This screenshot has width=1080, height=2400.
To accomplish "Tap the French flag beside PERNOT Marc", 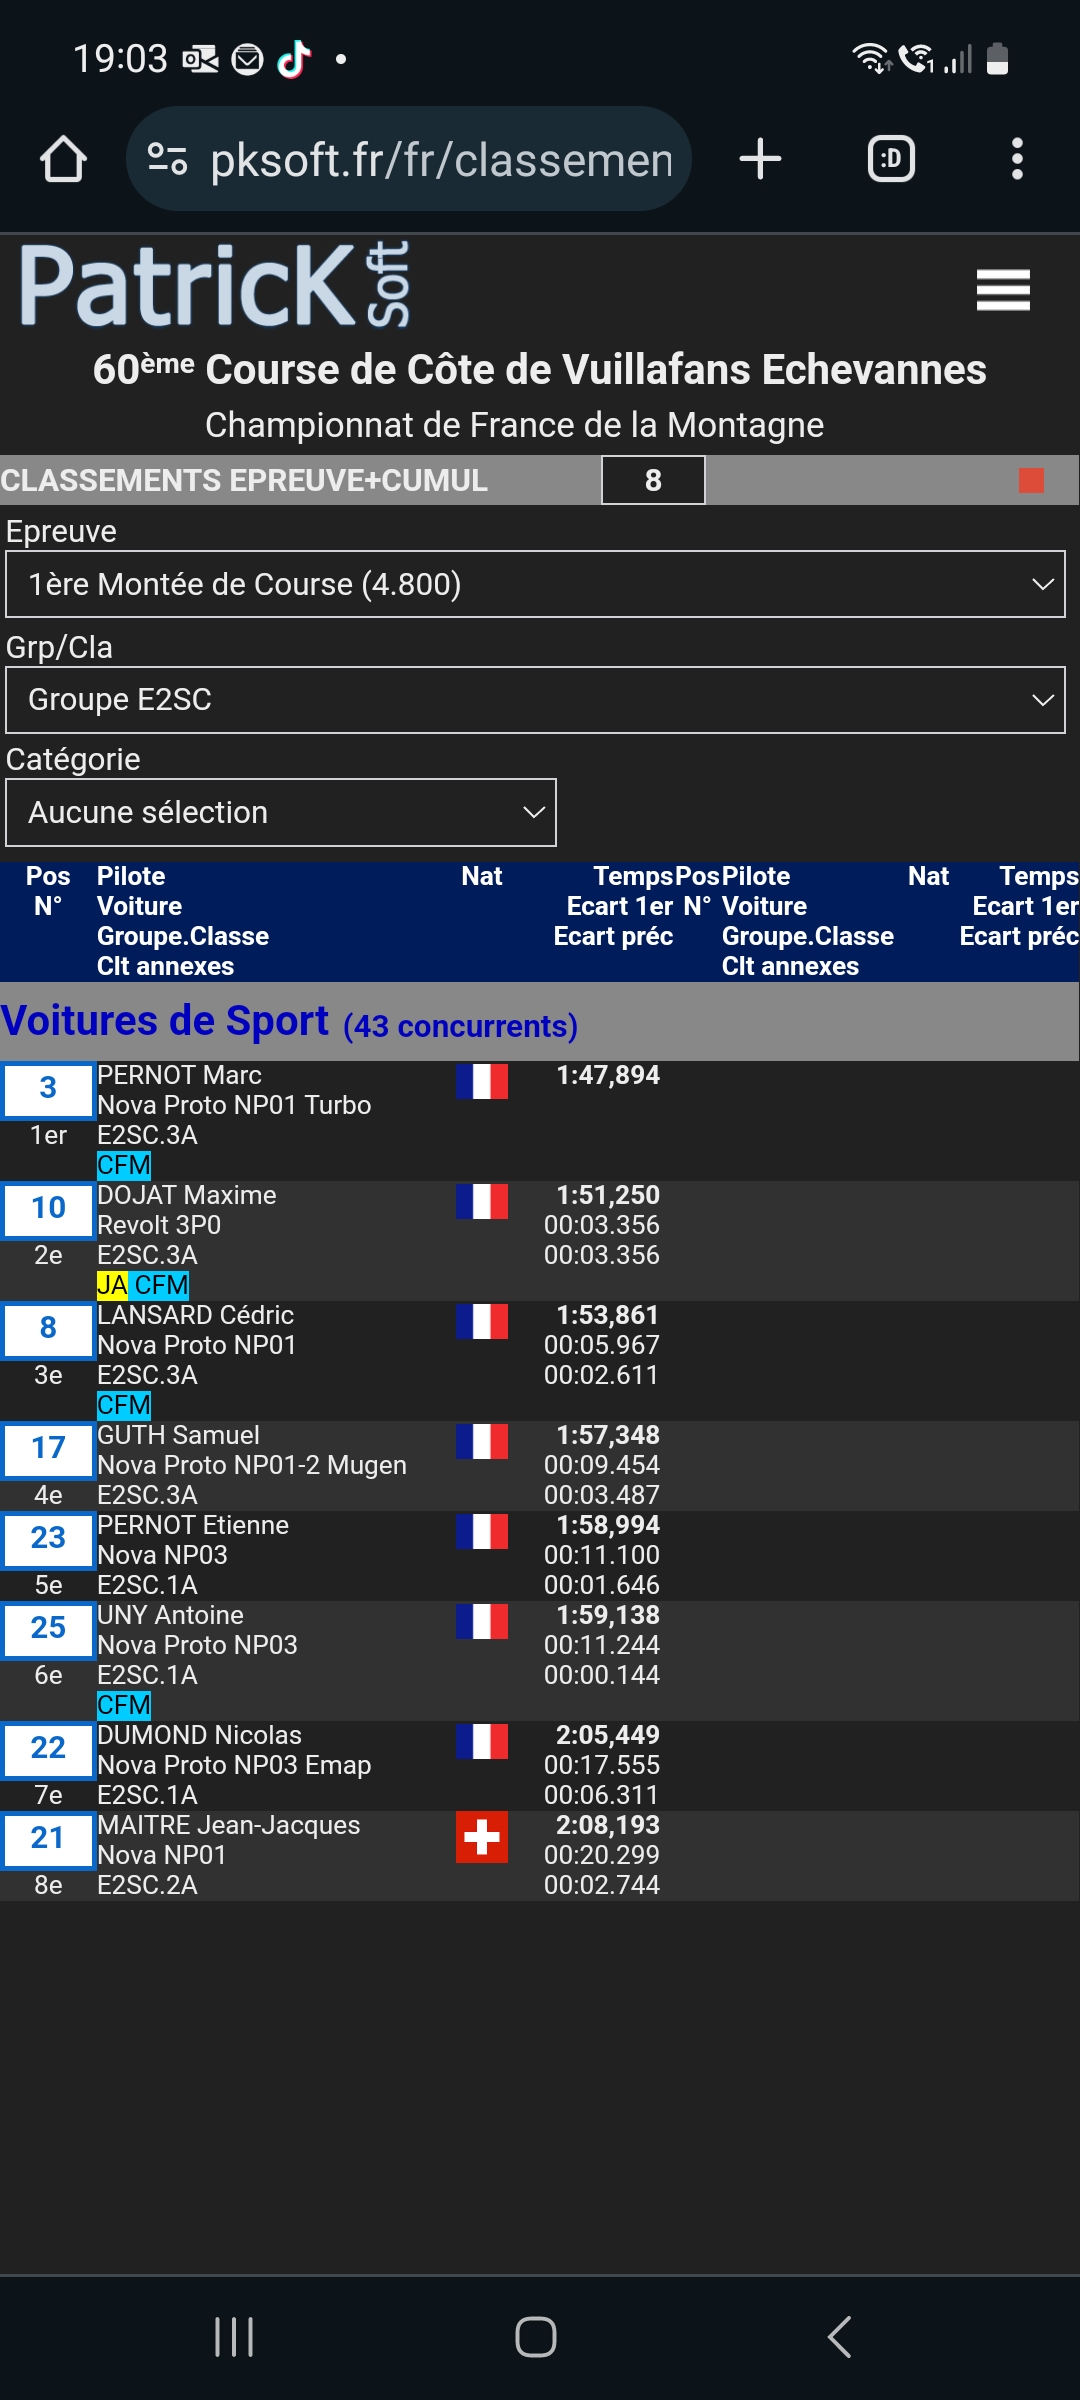I will pyautogui.click(x=482, y=1081).
